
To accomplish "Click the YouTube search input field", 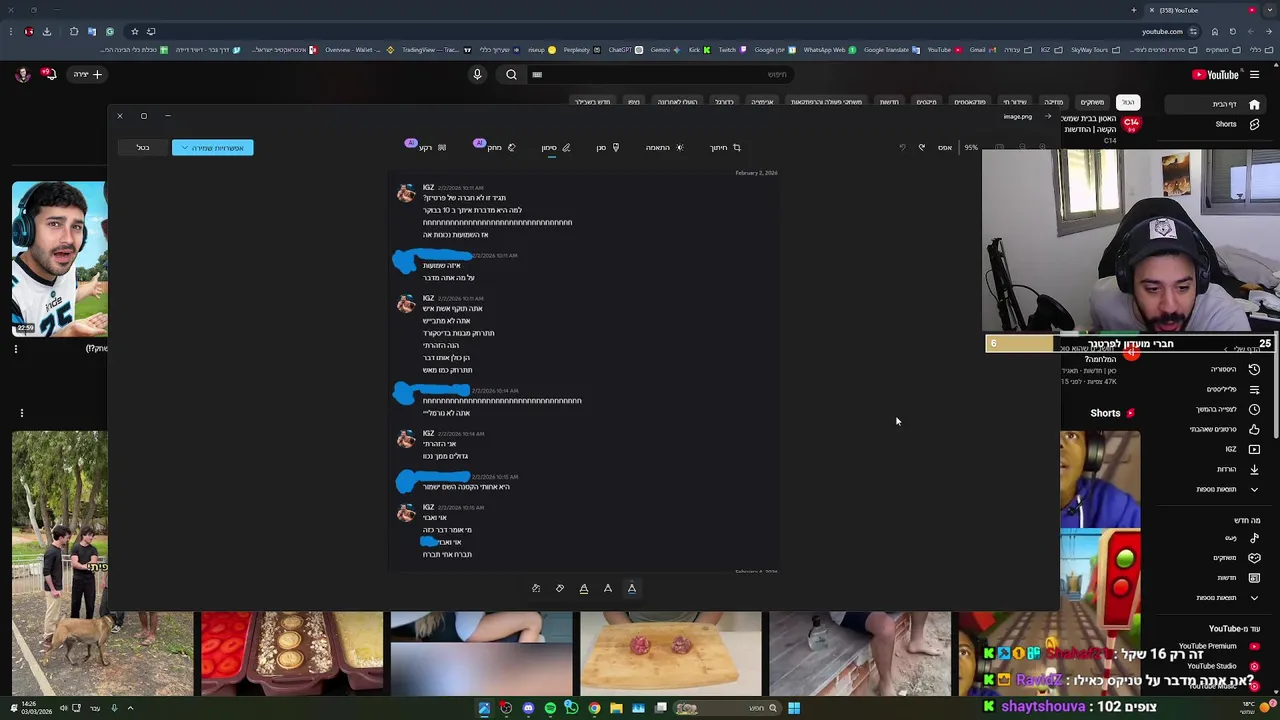I will point(660,74).
